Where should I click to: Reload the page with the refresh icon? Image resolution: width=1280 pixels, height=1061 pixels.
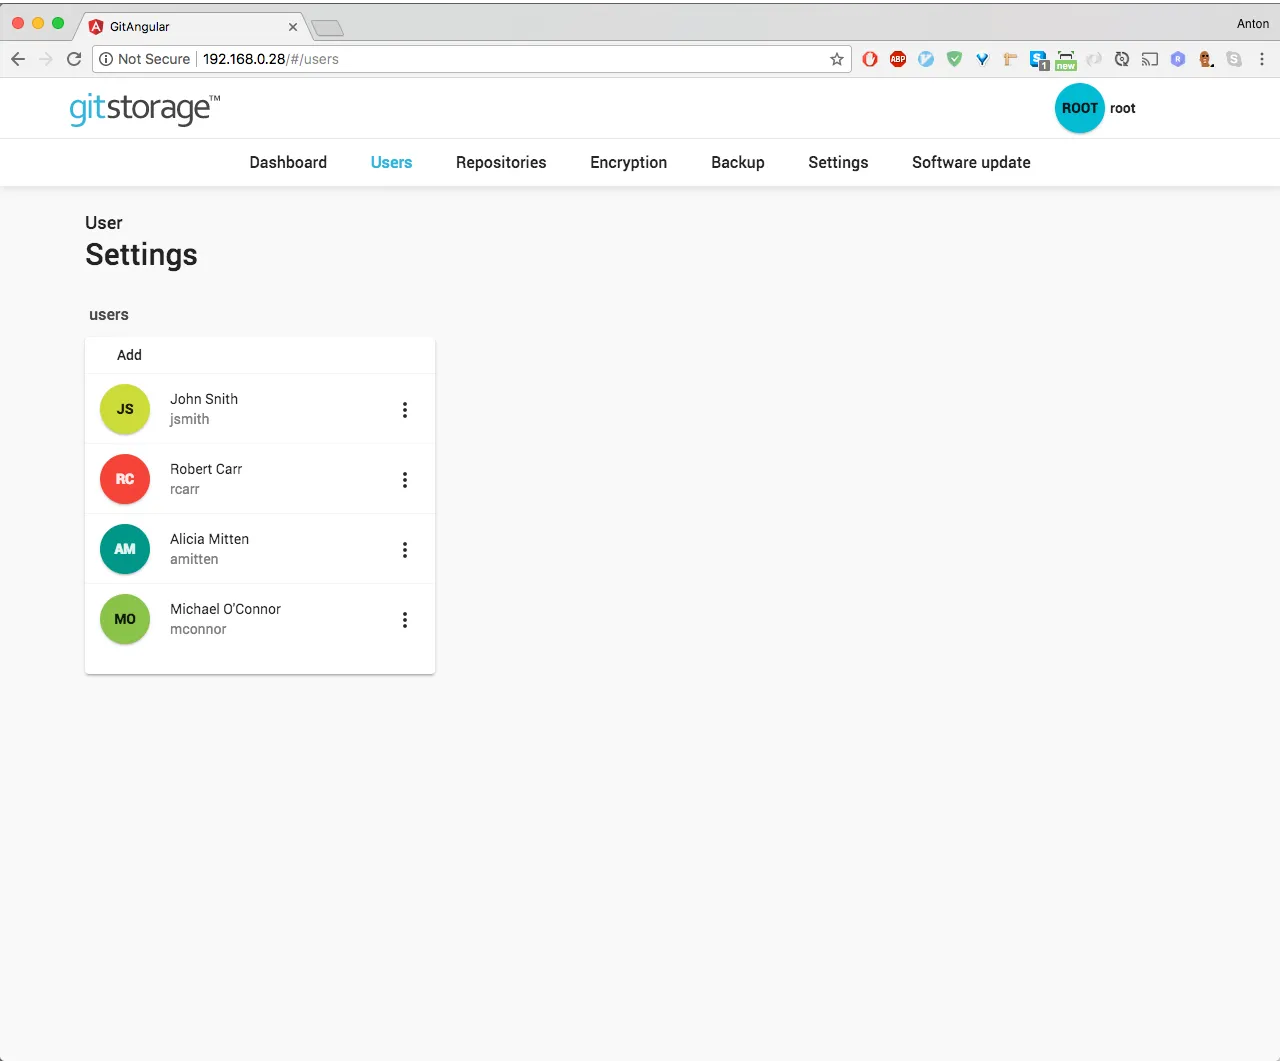[73, 59]
